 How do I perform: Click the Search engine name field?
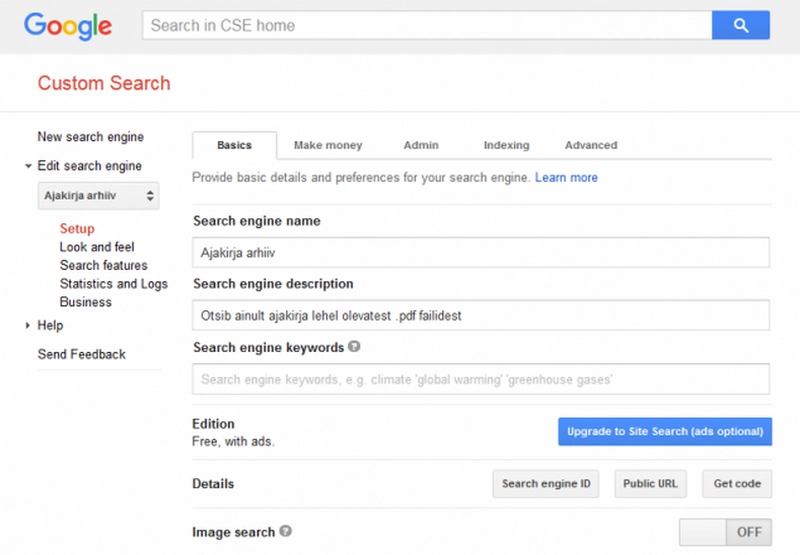click(x=481, y=253)
